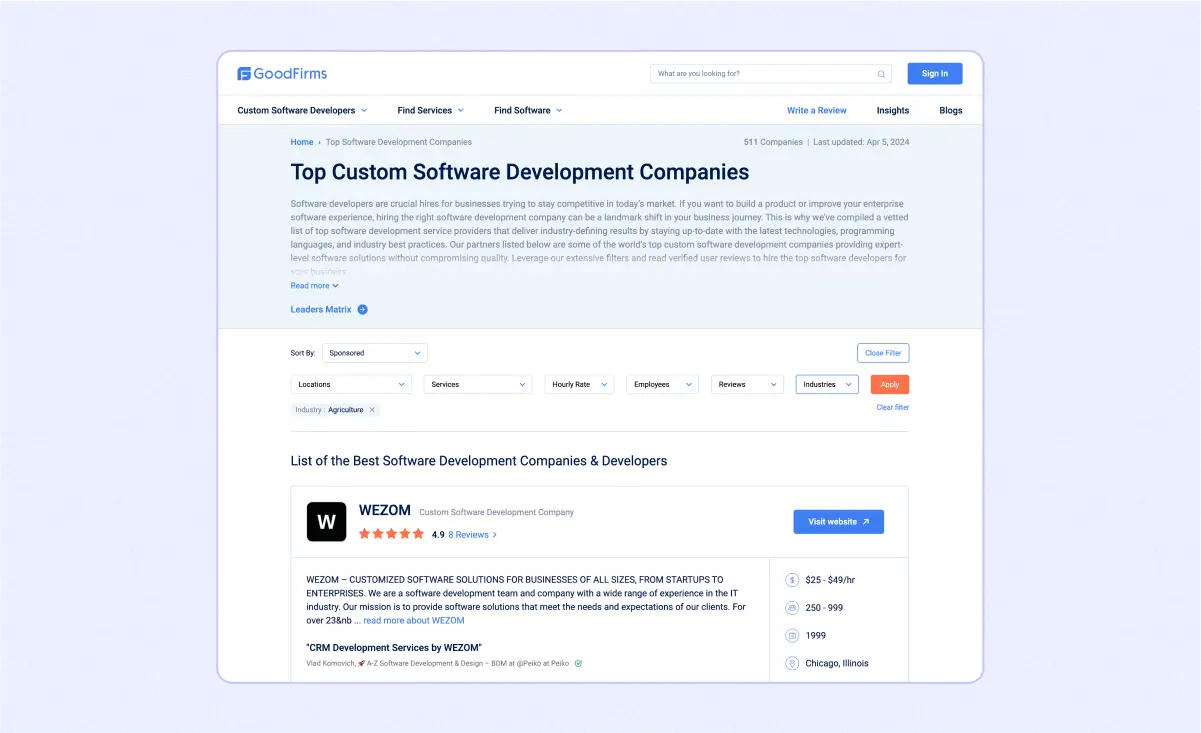Image resolution: width=1201 pixels, height=733 pixels.
Task: Click the GoodFirms logo
Action: click(x=282, y=73)
